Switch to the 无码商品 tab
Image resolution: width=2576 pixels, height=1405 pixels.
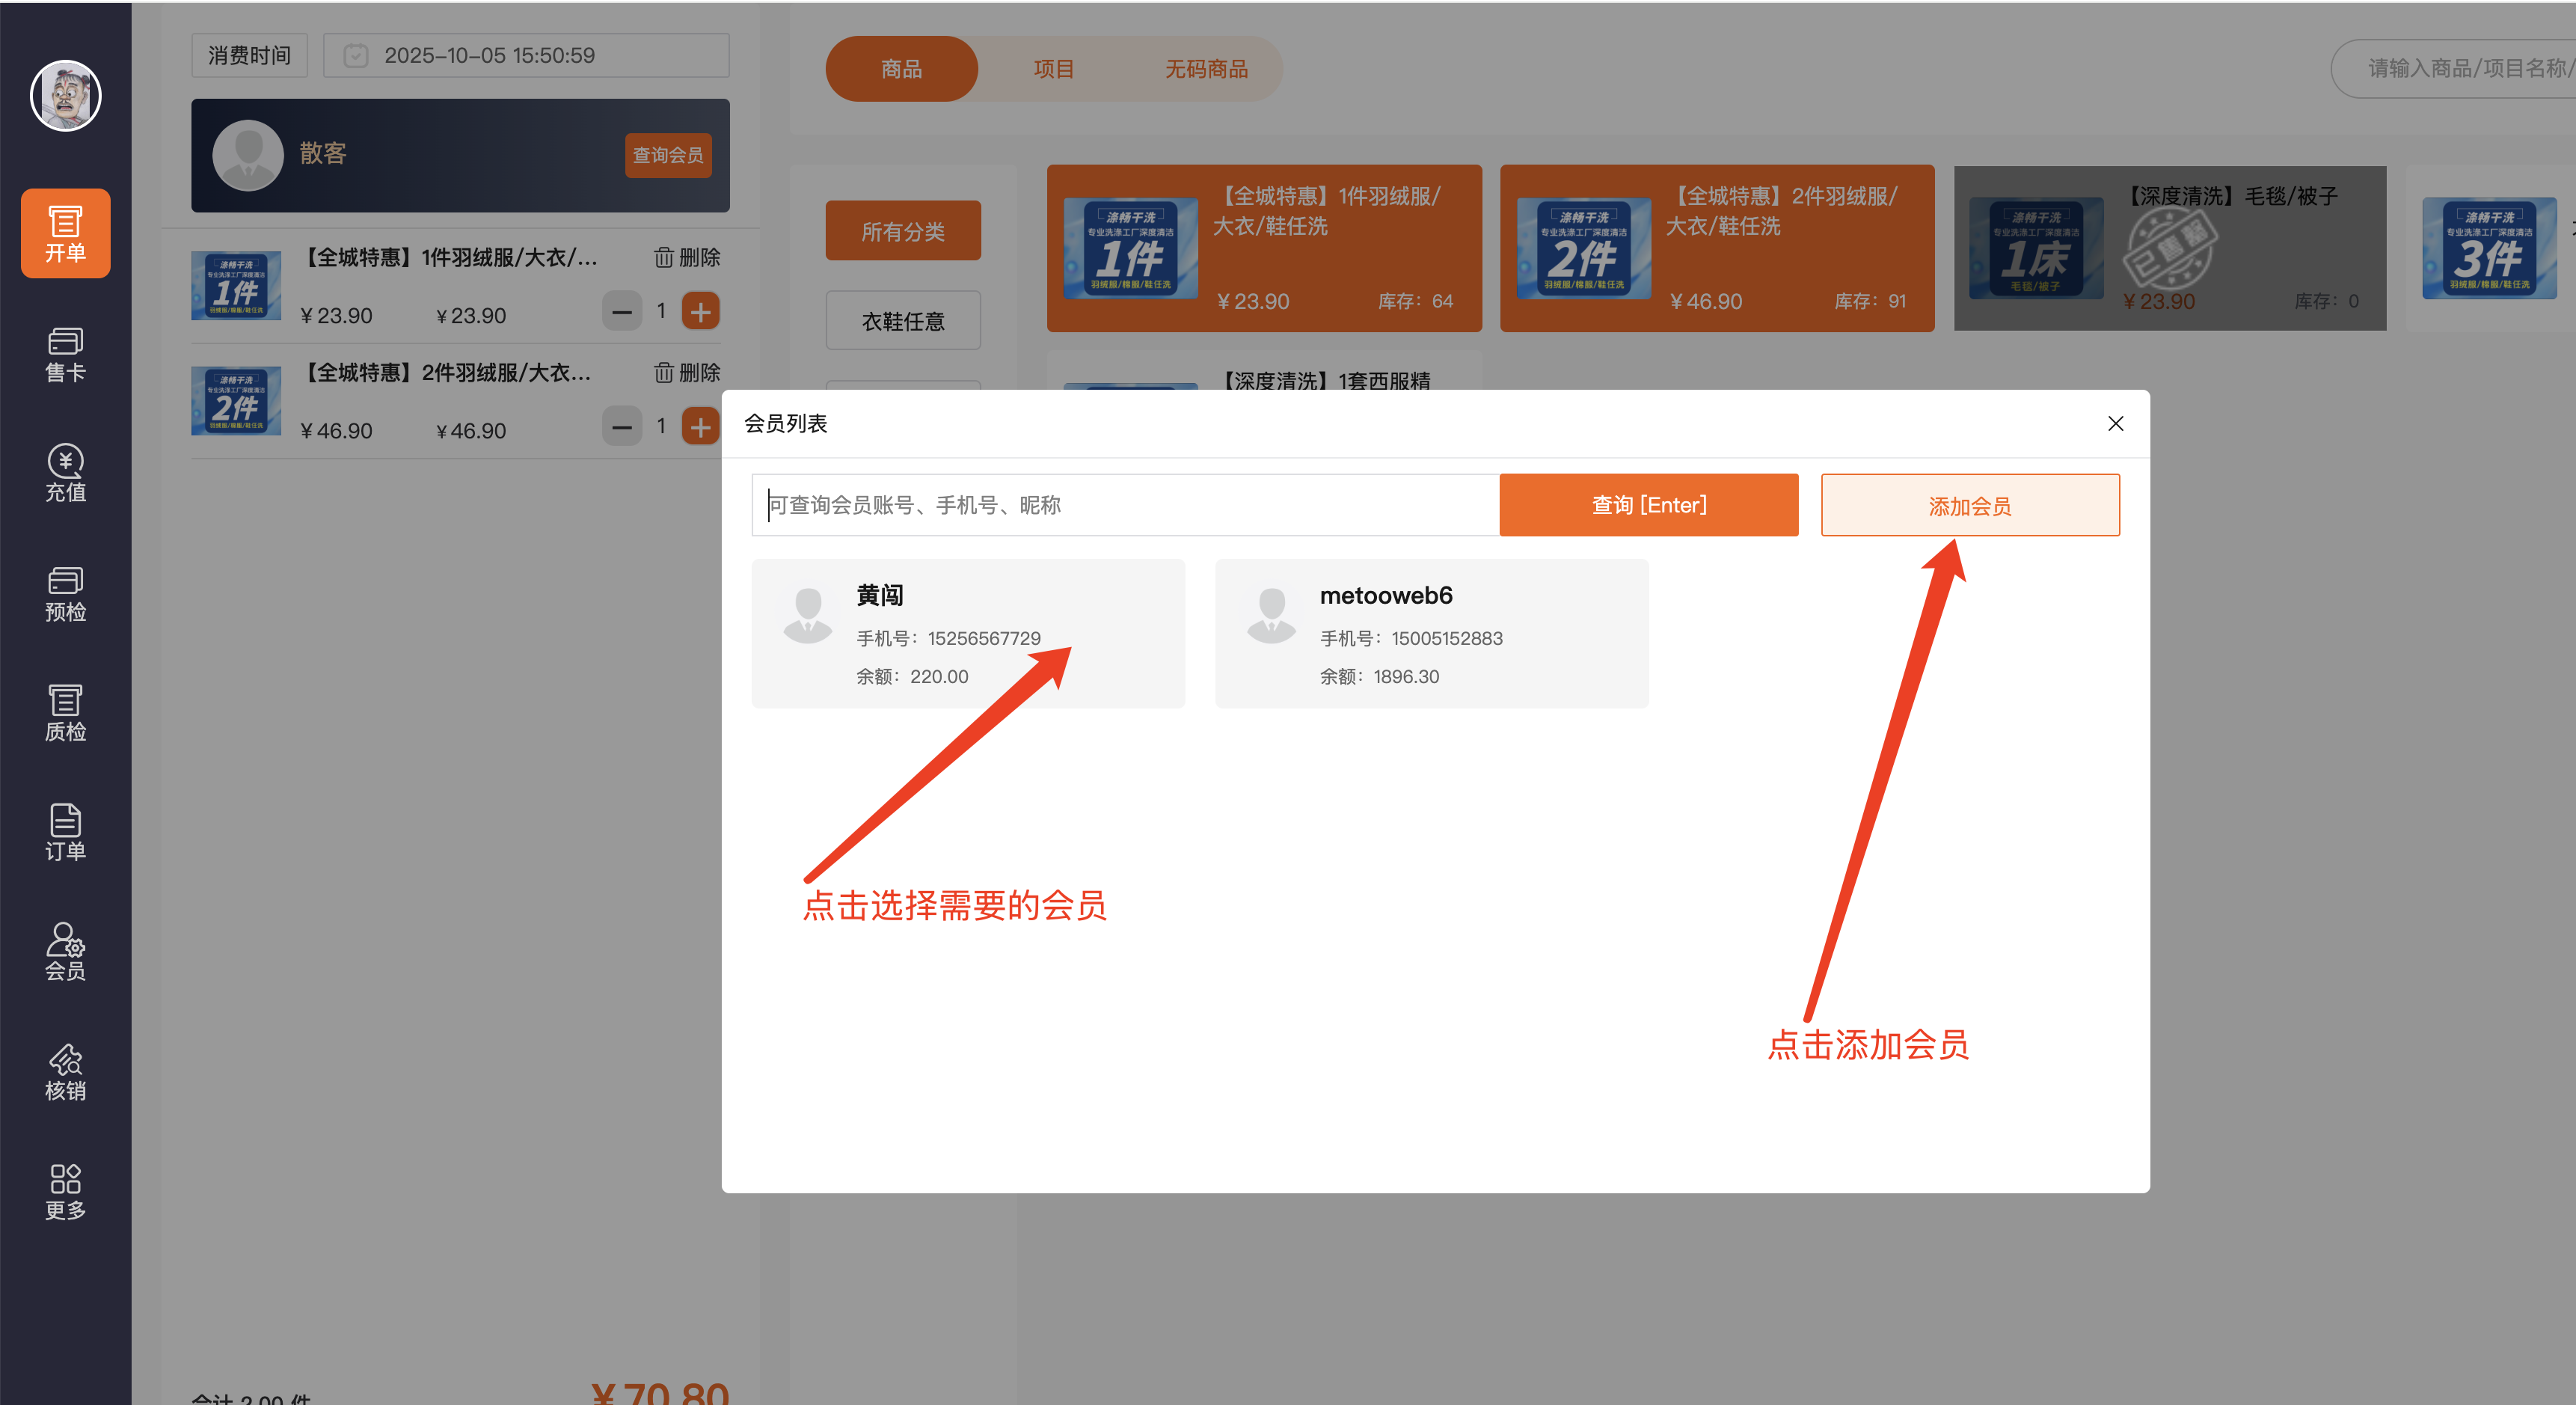(1205, 69)
